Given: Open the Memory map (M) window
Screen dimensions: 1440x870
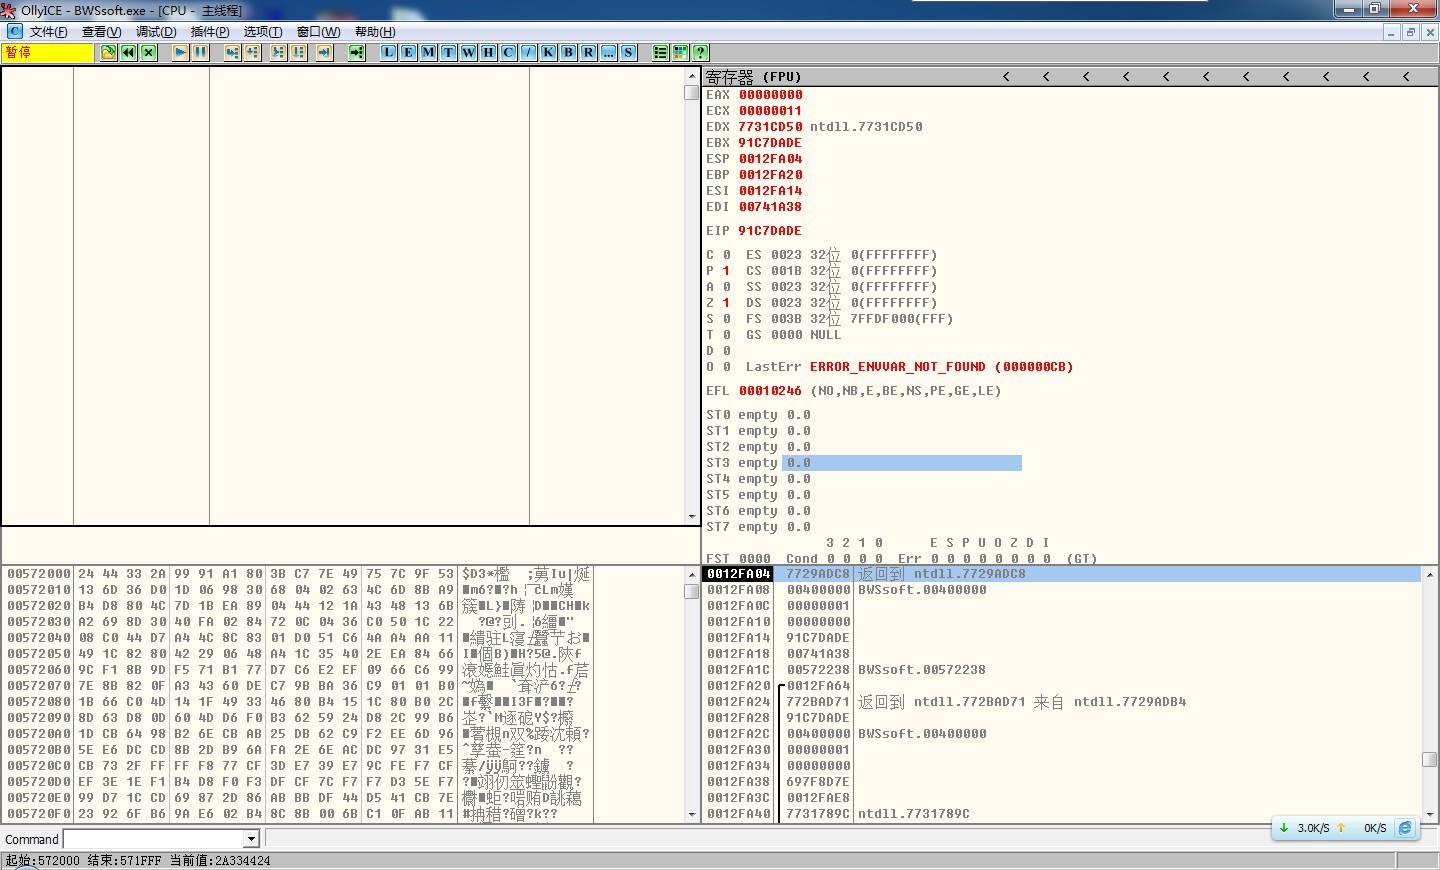Looking at the screenshot, I should click(x=428, y=53).
